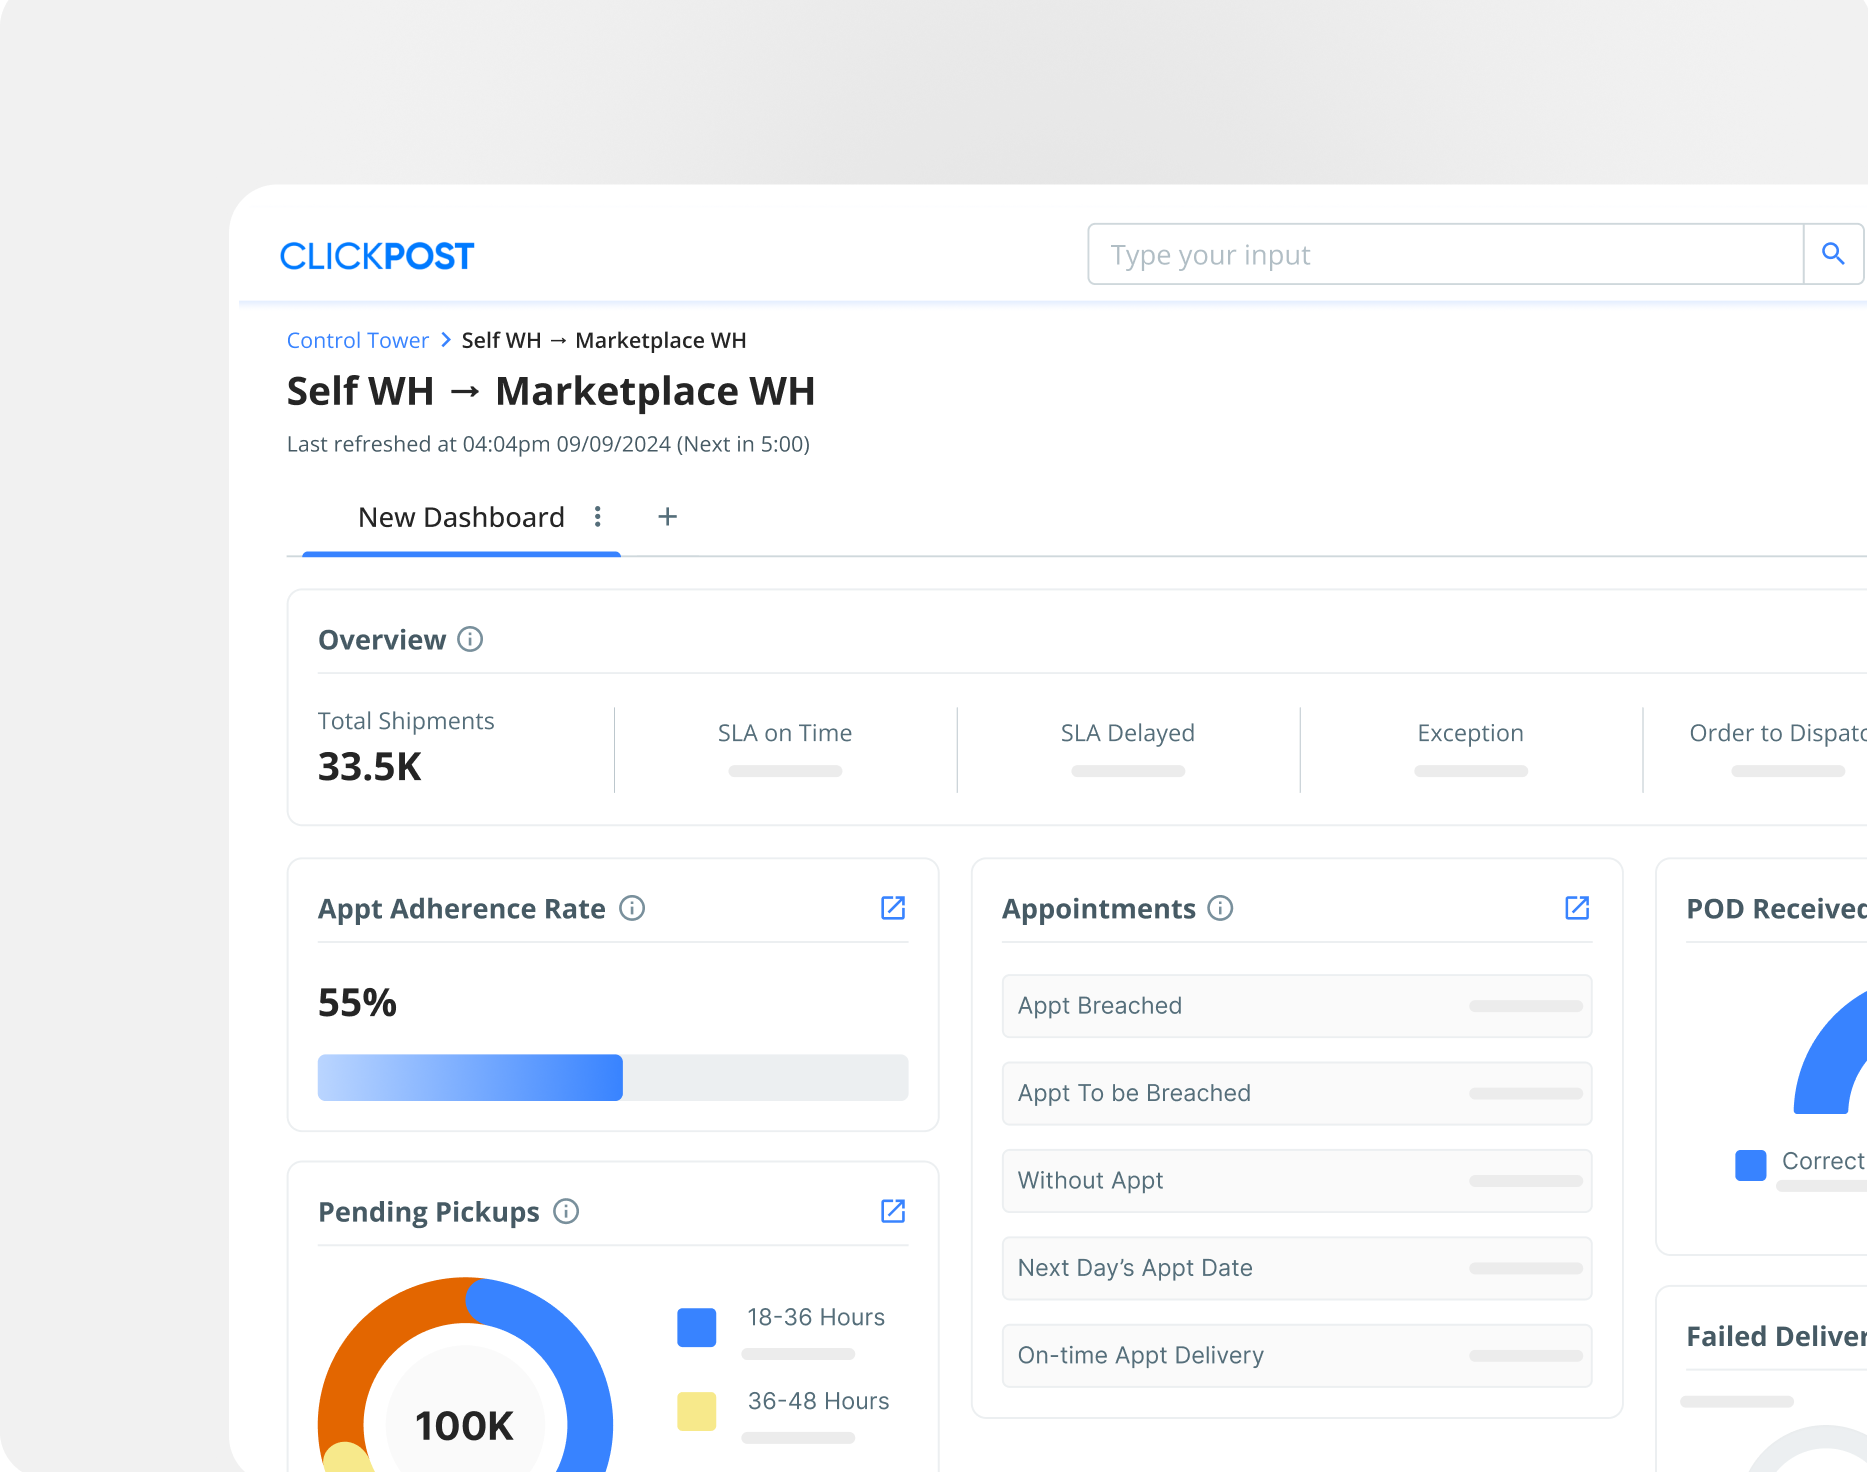Click info icon next to Pending Pickups
1868x1472 pixels.
click(x=566, y=1212)
